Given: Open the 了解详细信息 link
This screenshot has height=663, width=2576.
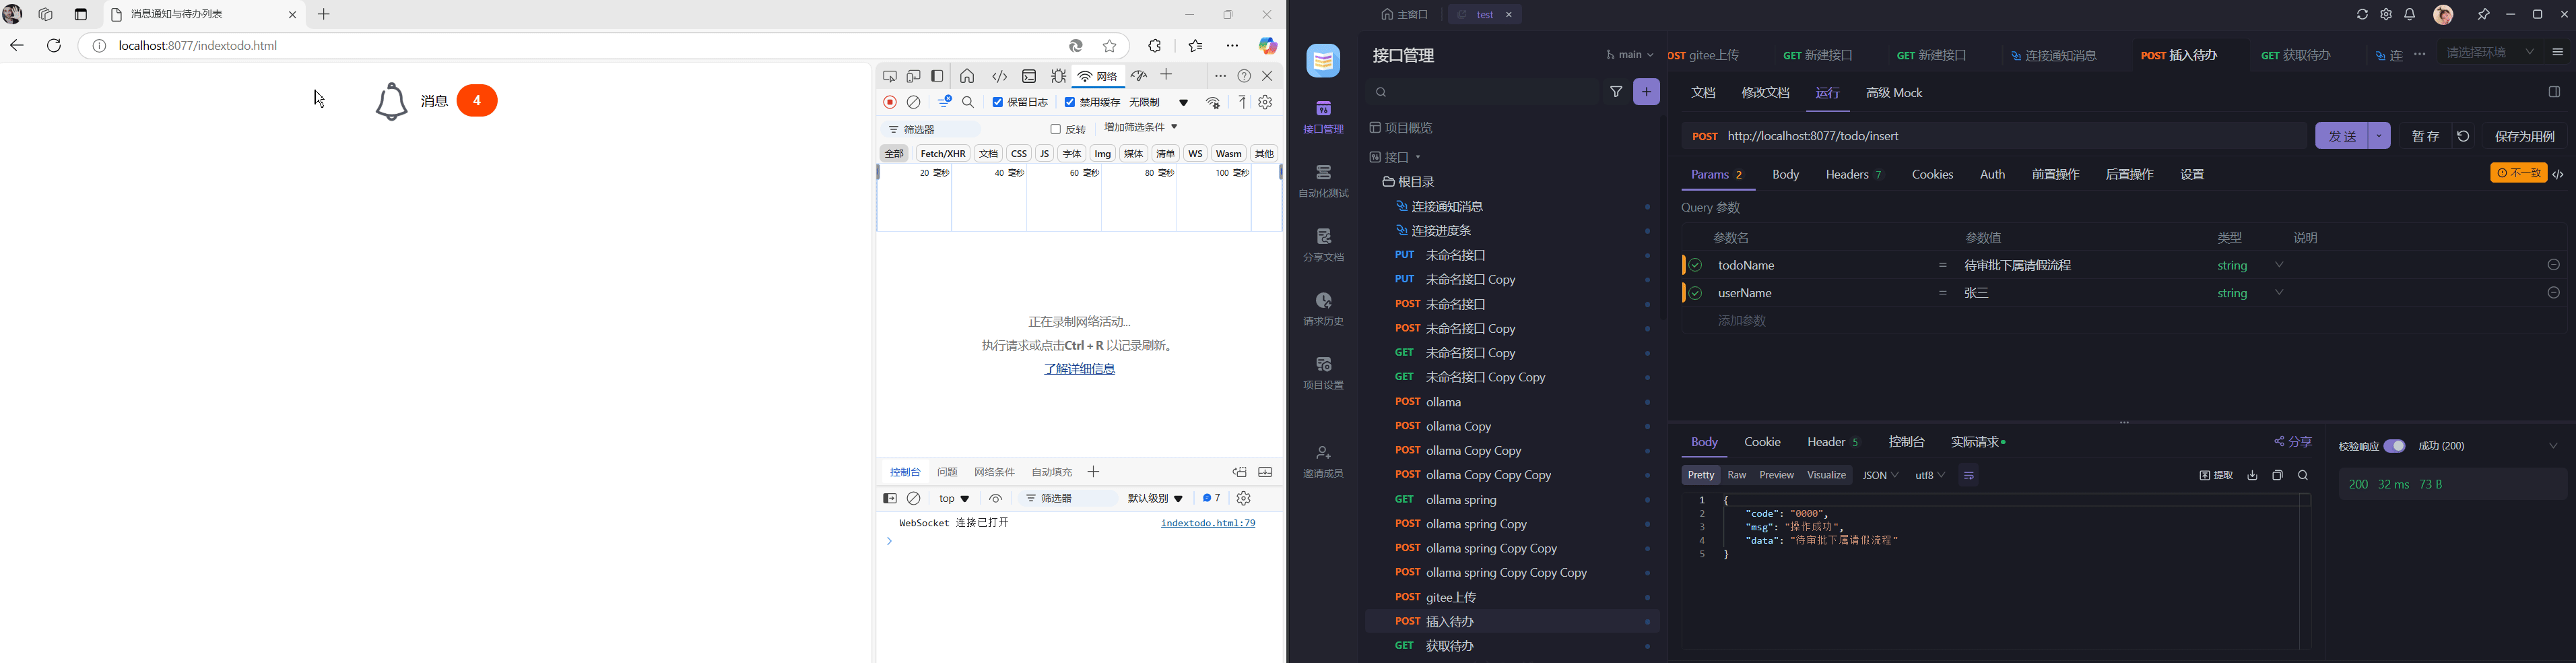Looking at the screenshot, I should point(1079,369).
